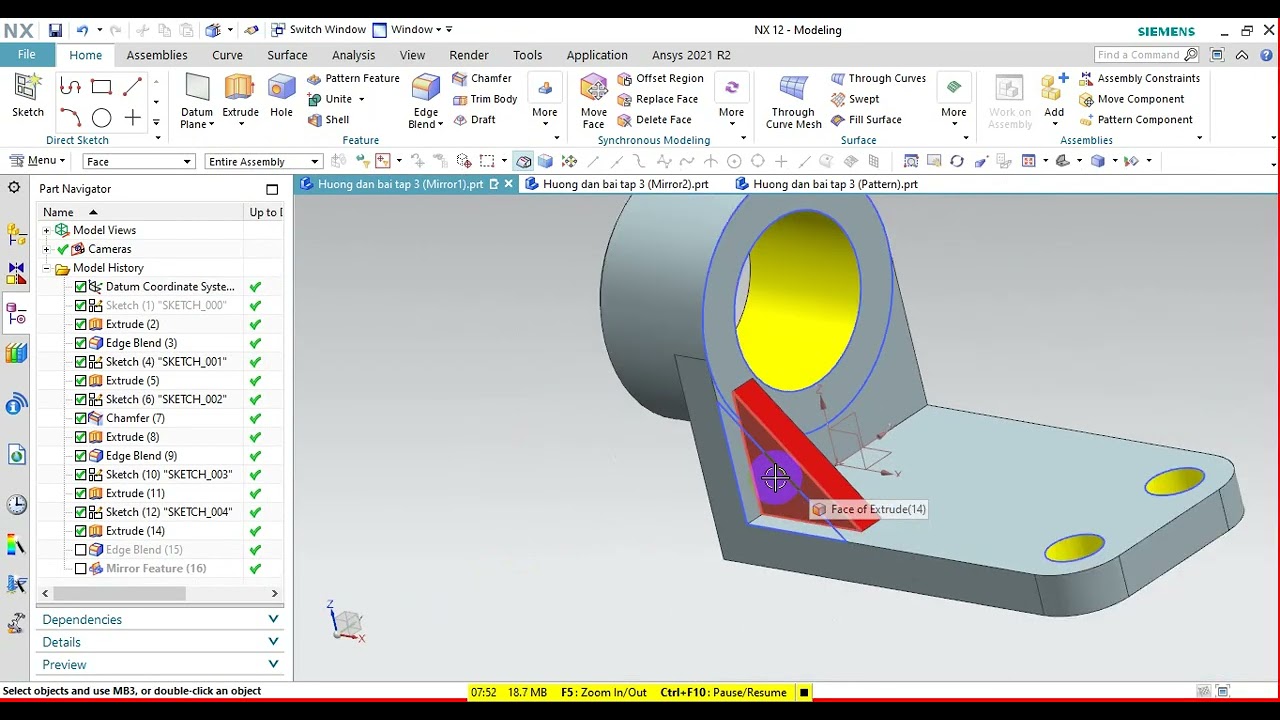Click the Extrude feature icon
Screen dimensions: 1280x720
[240, 96]
